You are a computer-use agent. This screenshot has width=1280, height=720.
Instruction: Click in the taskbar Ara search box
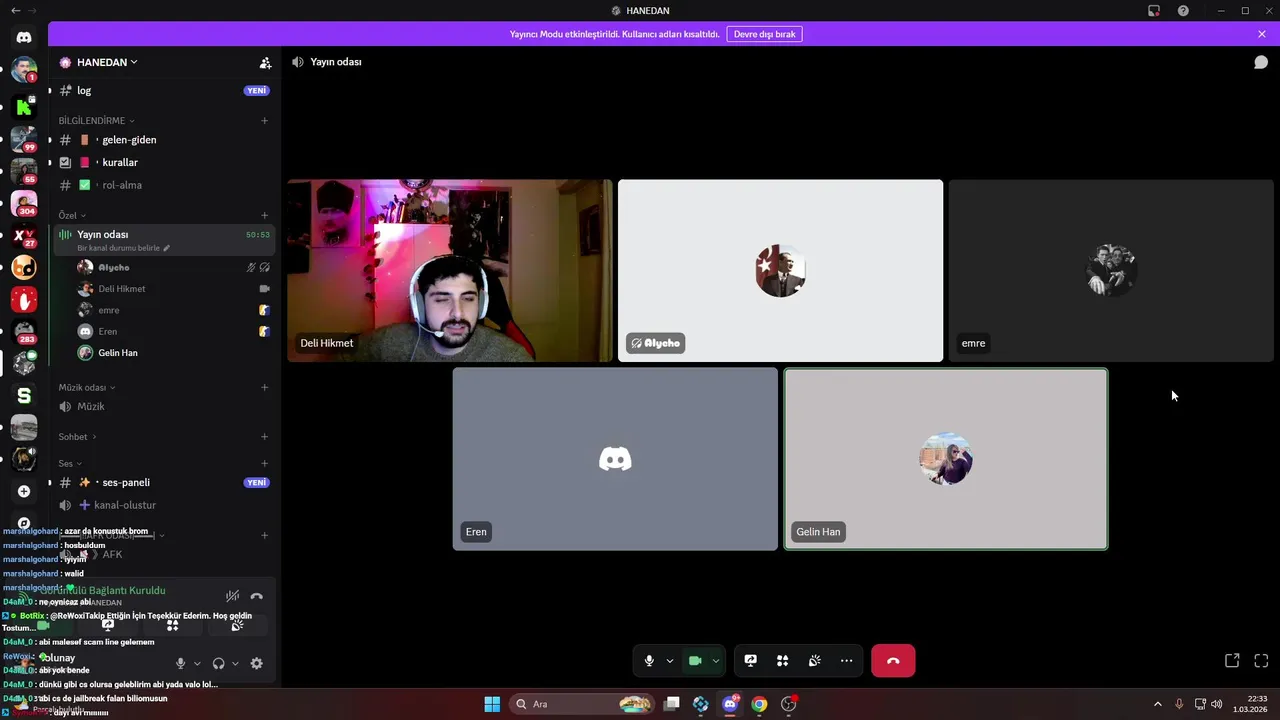(582, 704)
